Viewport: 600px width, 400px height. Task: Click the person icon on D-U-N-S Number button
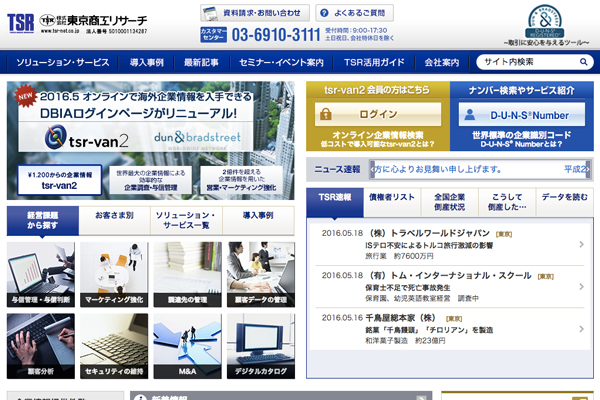(470, 114)
